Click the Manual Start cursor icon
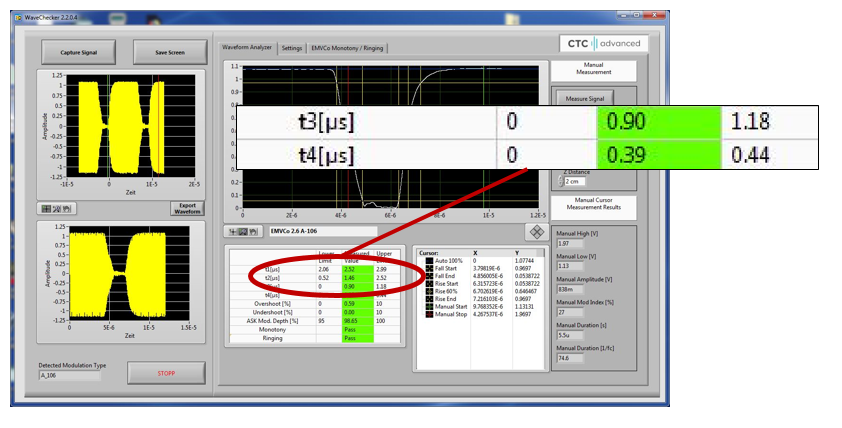Screen dimensions: 842x428 coord(429,307)
